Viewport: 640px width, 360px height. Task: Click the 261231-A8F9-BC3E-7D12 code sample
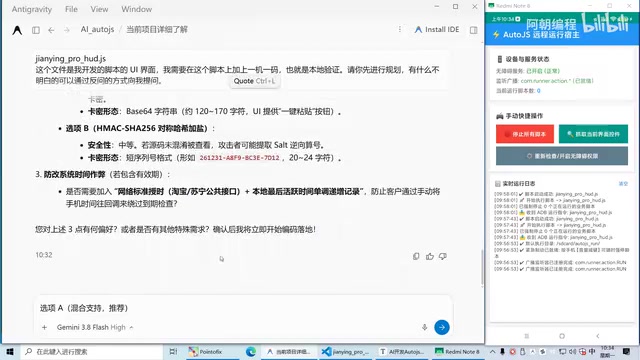click(240, 158)
